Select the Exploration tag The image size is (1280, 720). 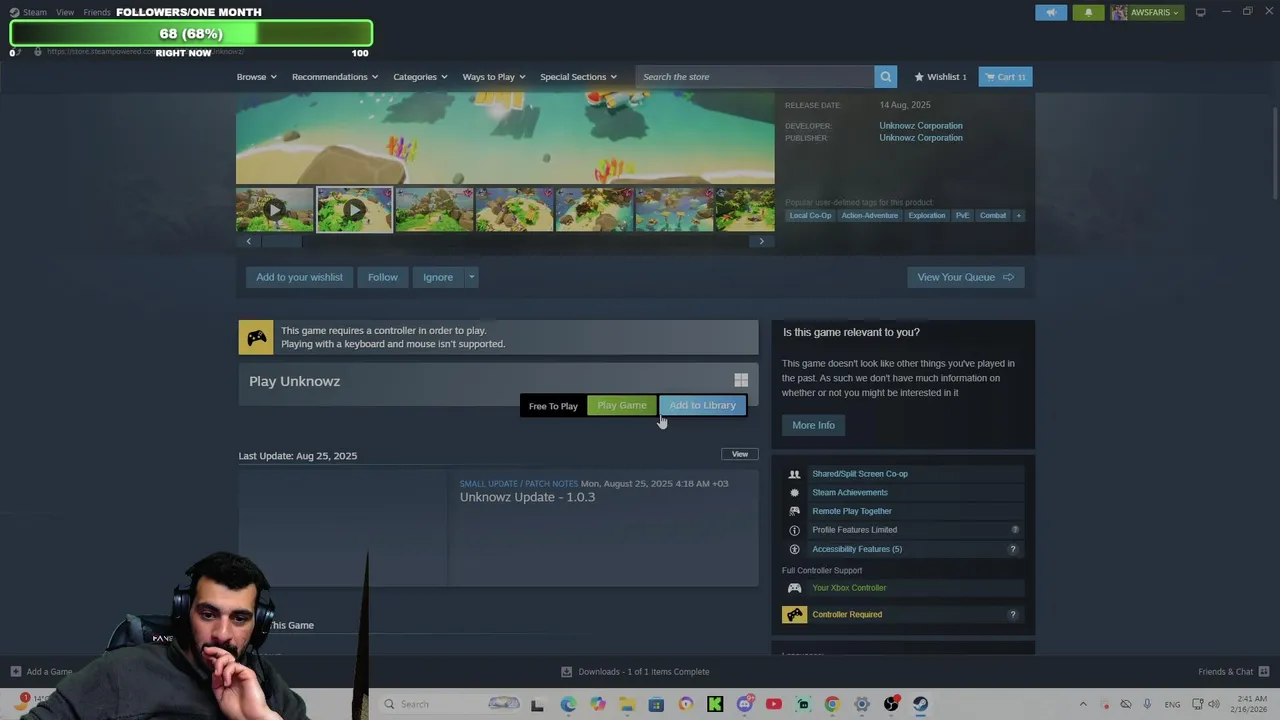tap(927, 215)
